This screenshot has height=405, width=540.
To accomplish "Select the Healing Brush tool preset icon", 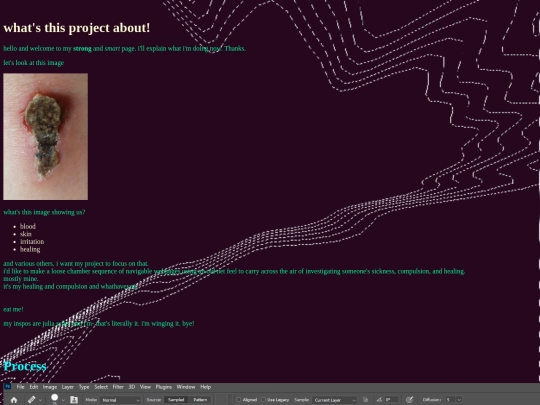I will pyautogui.click(x=31, y=399).
